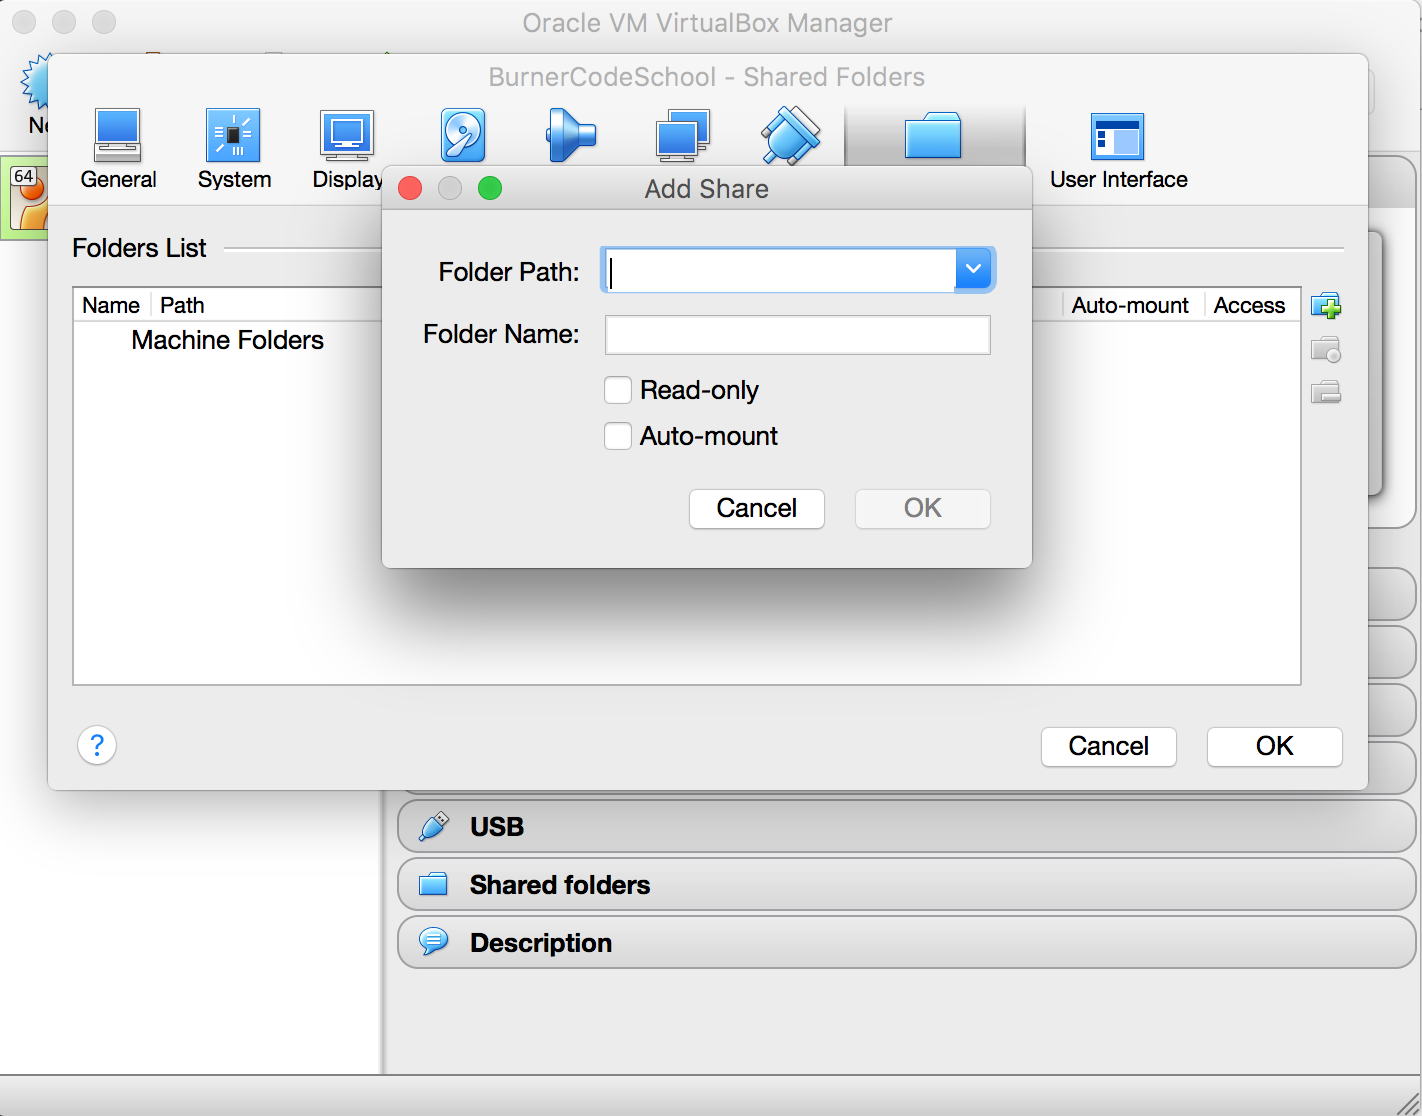The image size is (1422, 1116).
Task: Click the edit shared folder icon
Action: pyautogui.click(x=1326, y=349)
